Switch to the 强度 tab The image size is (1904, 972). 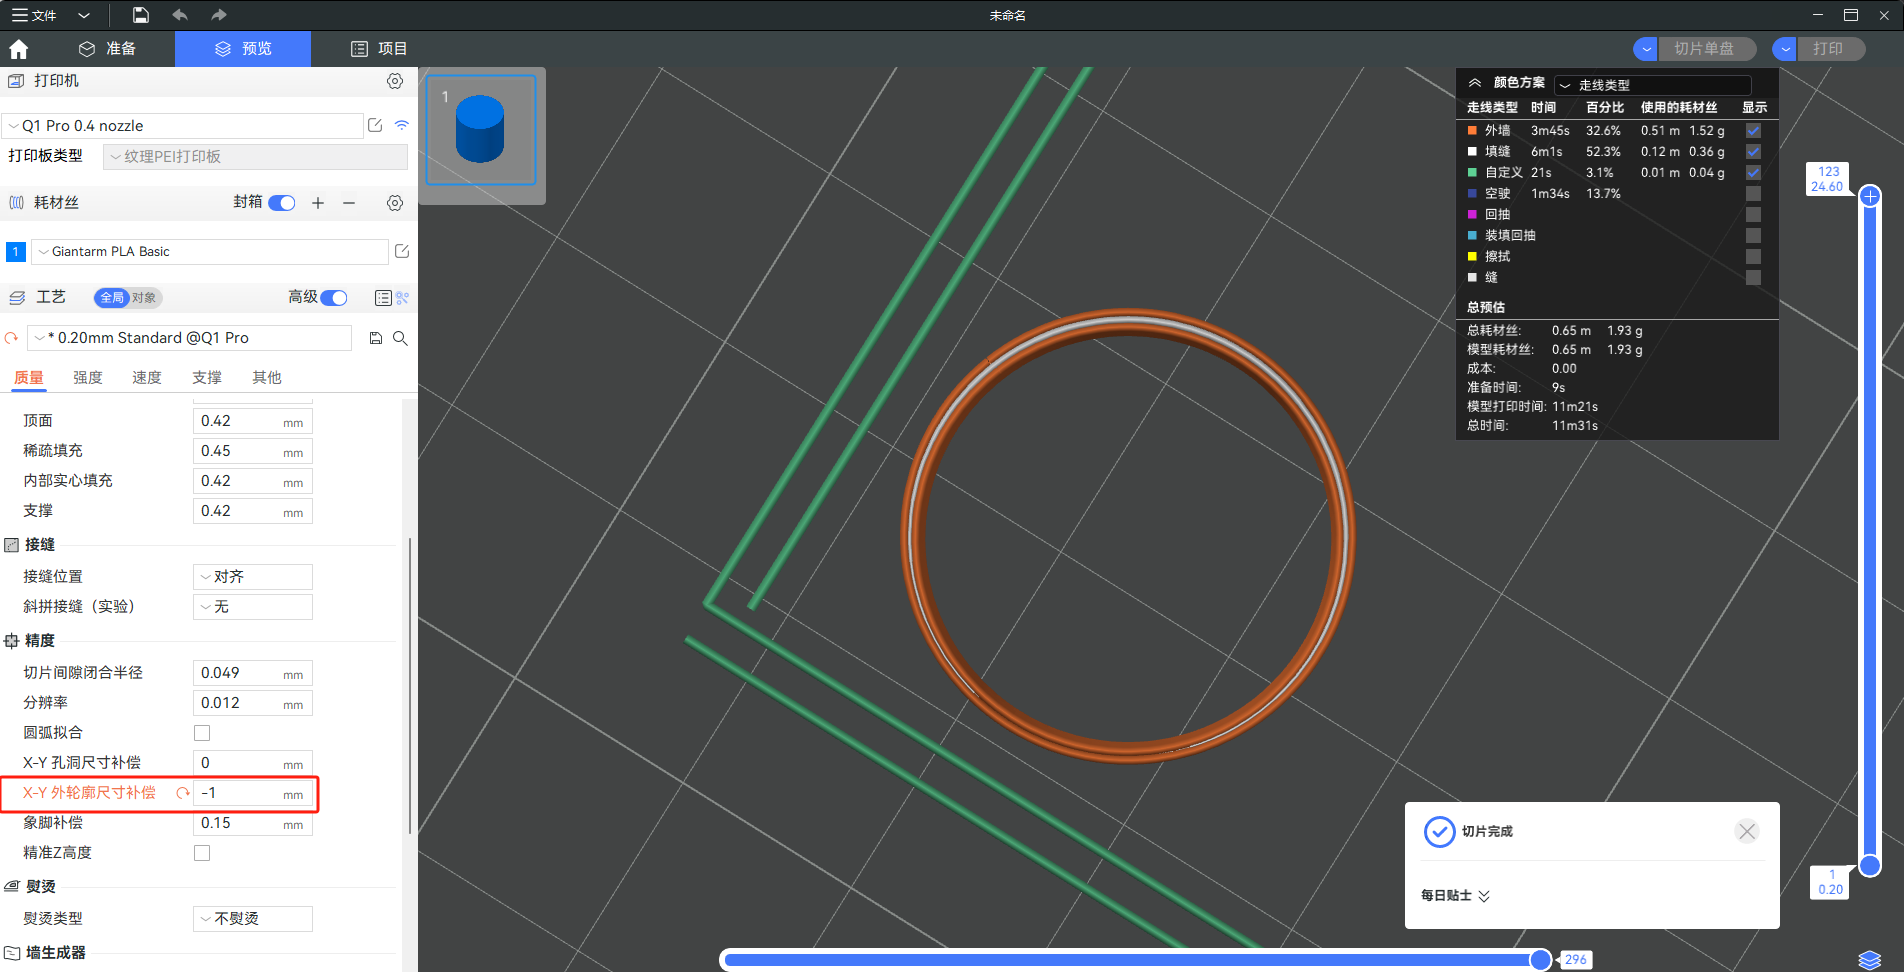click(x=88, y=377)
